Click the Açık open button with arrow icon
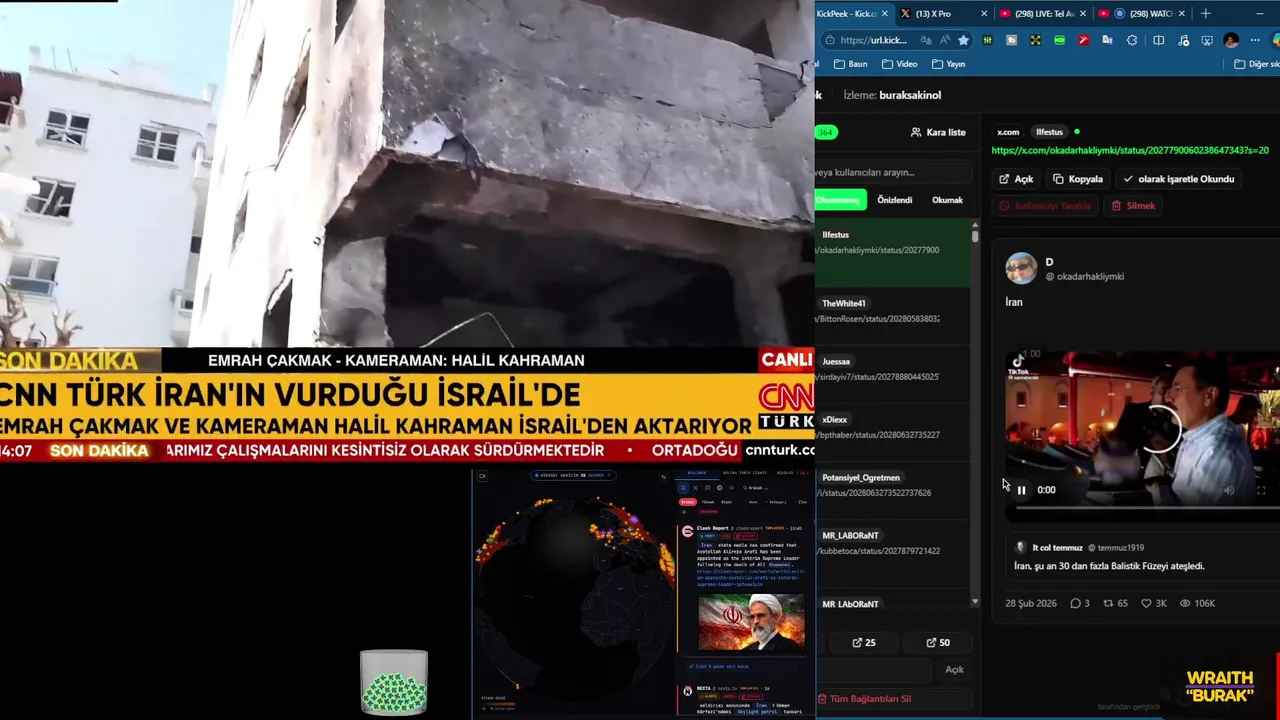This screenshot has width=1280, height=720. pyautogui.click(x=1016, y=179)
